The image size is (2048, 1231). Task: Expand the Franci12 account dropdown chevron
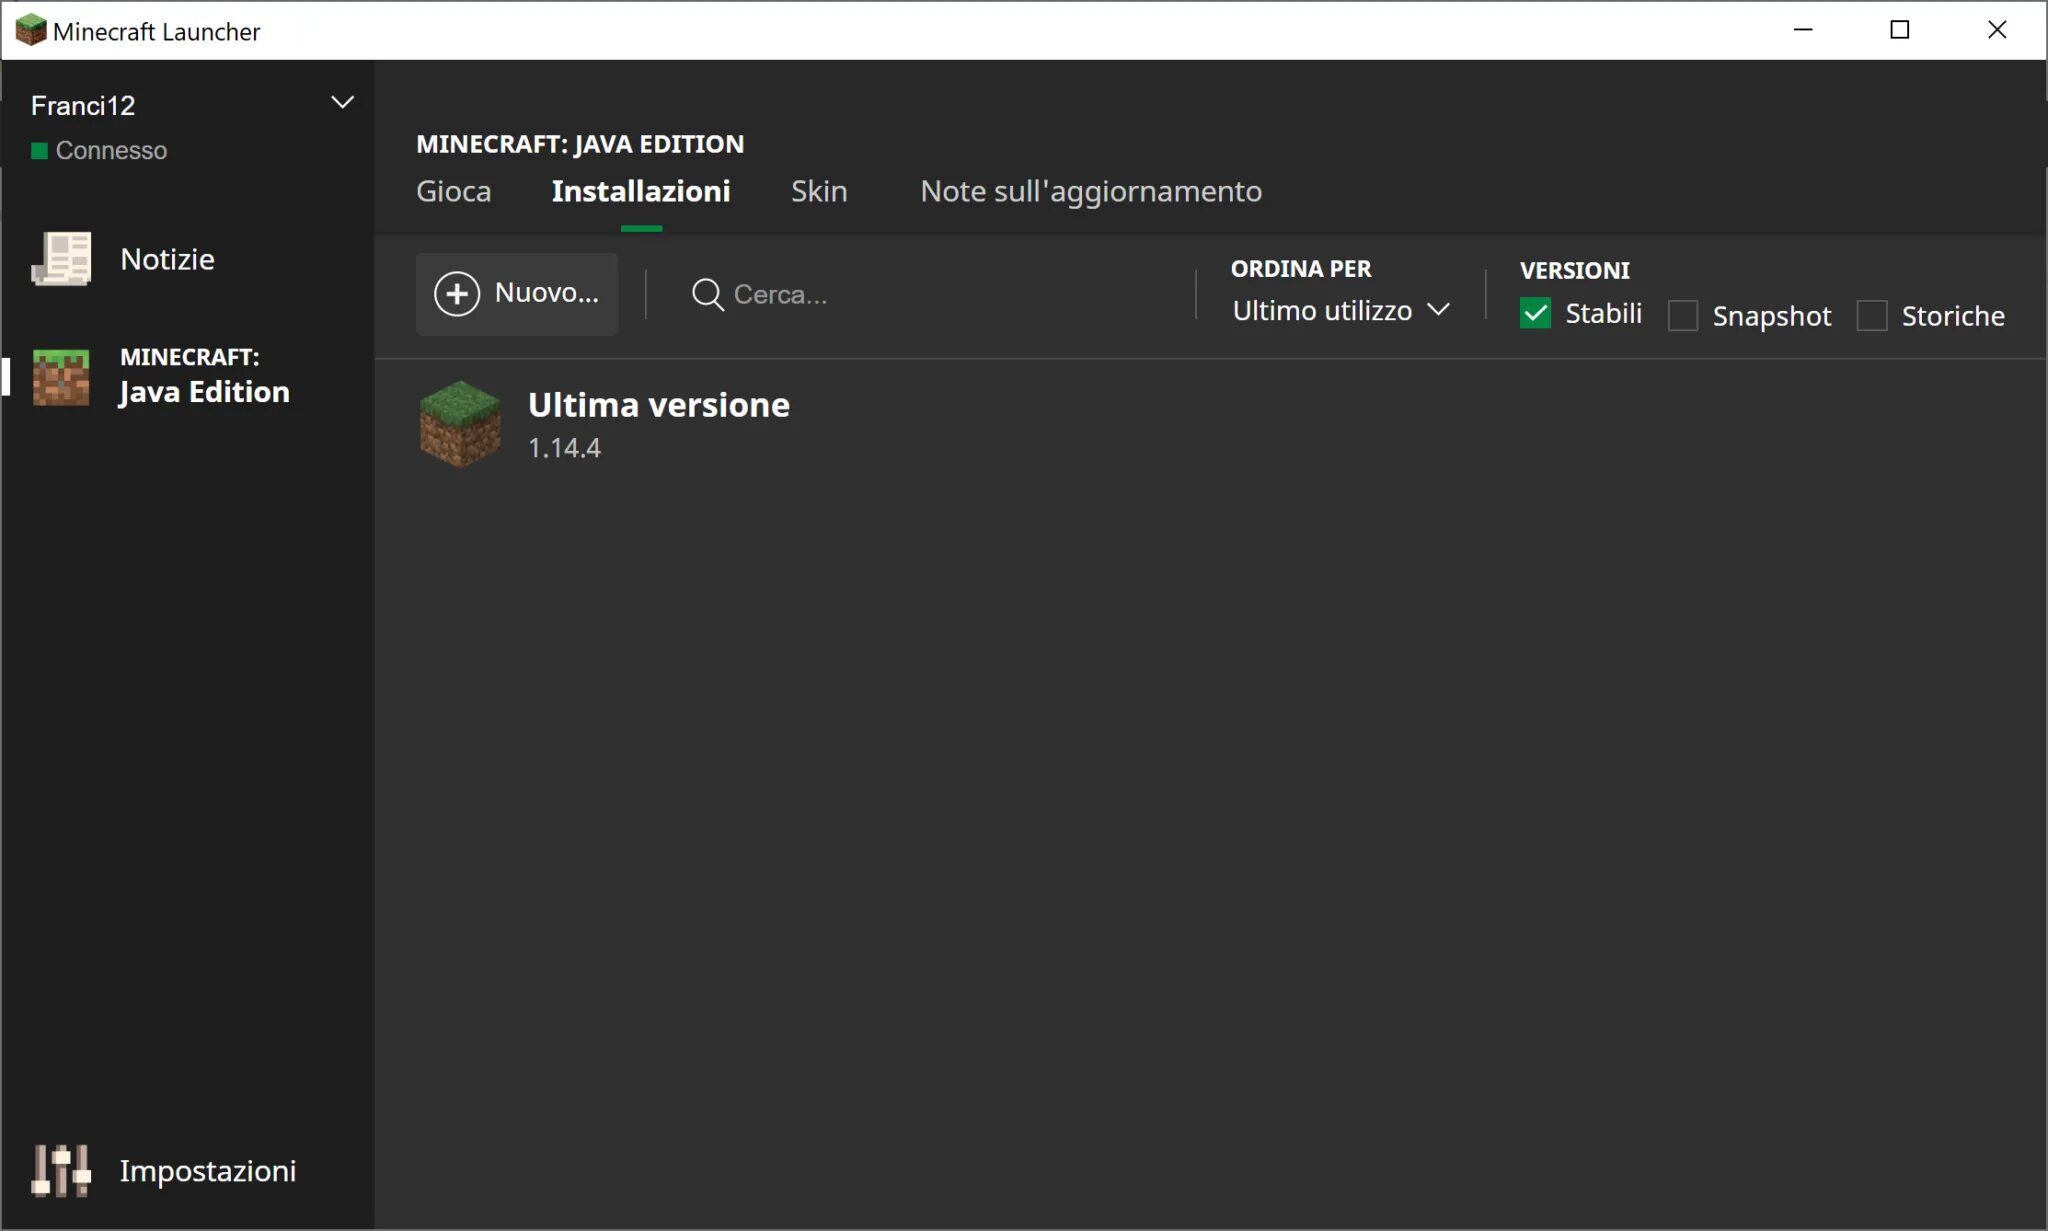(x=342, y=103)
